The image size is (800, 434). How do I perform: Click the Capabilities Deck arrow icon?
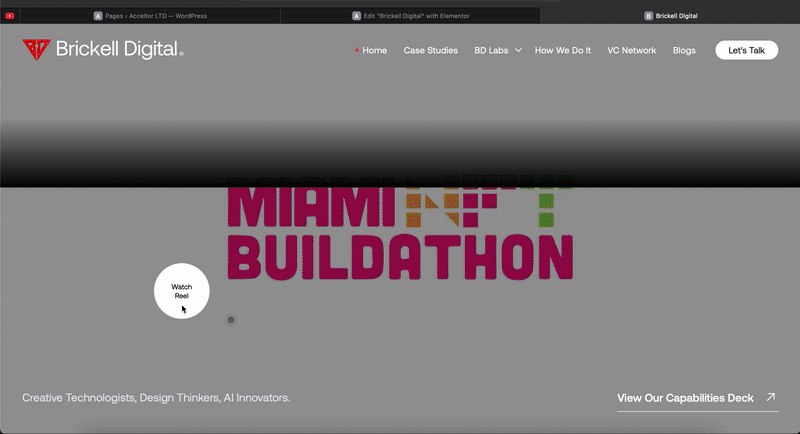(x=771, y=397)
